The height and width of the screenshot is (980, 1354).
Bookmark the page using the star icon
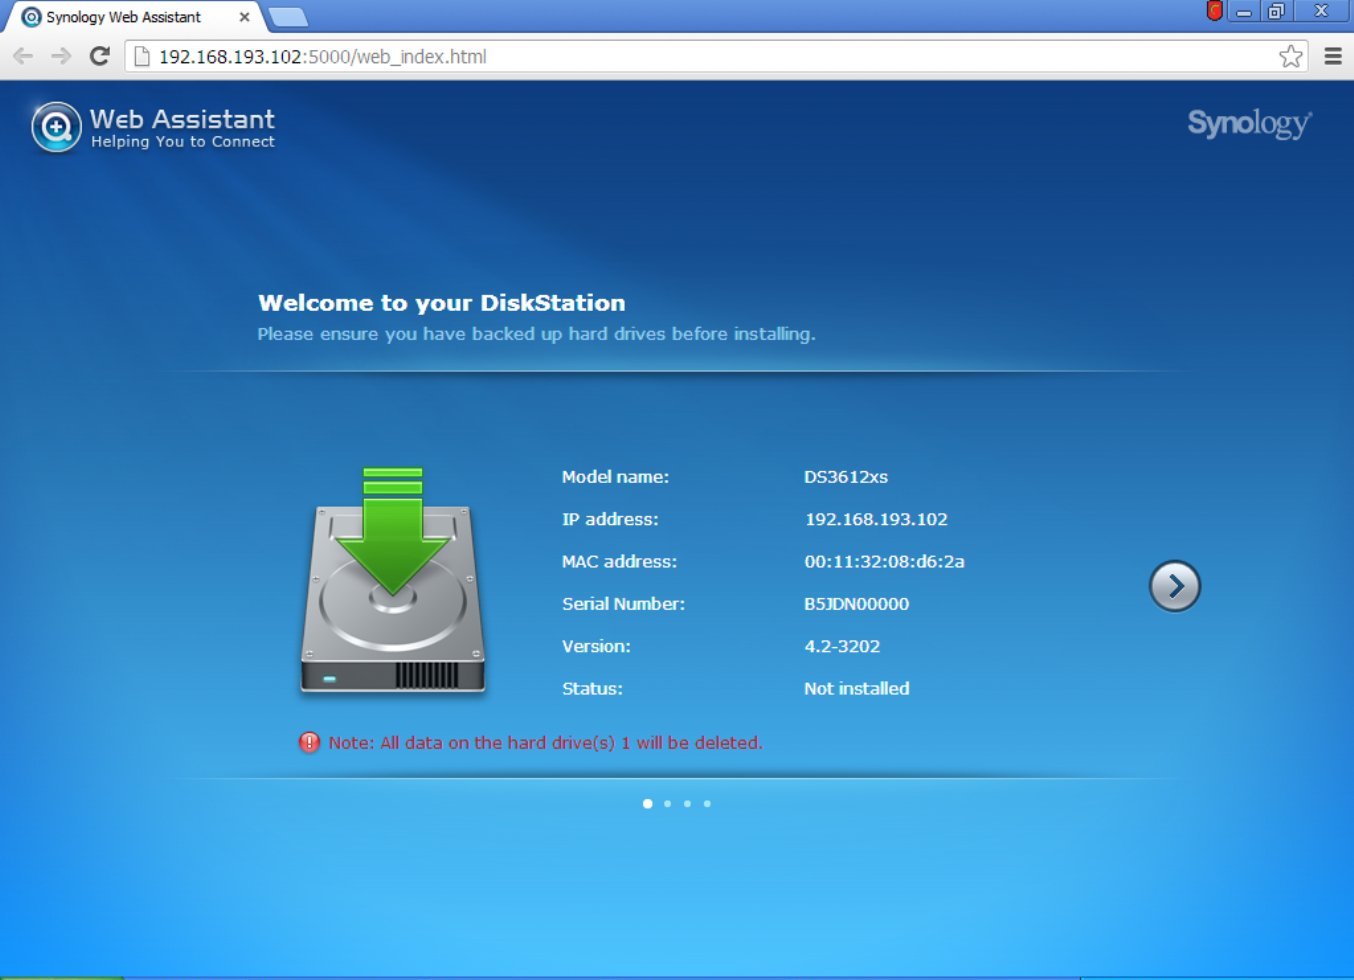[x=1290, y=57]
